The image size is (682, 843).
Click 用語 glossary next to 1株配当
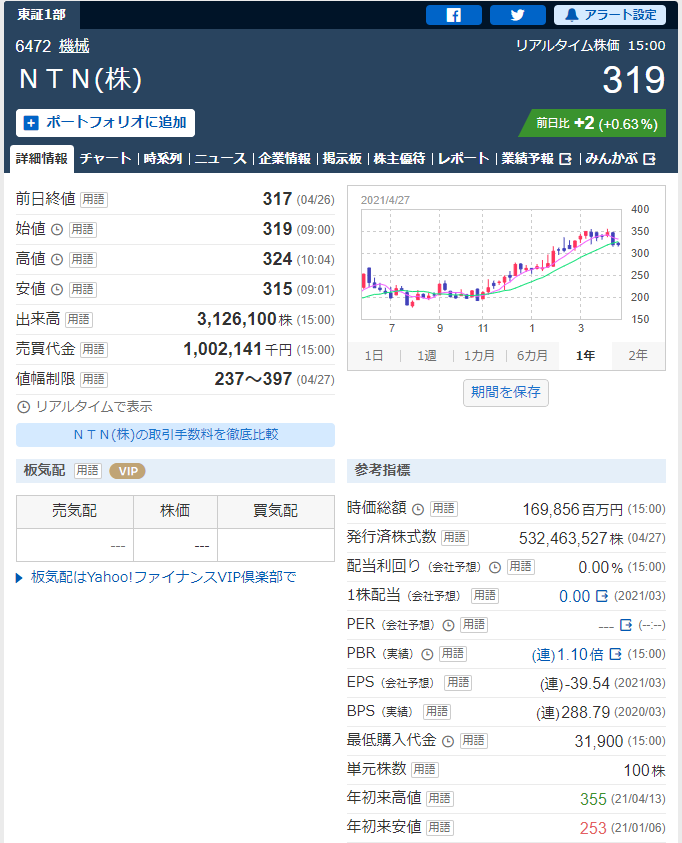click(484, 596)
